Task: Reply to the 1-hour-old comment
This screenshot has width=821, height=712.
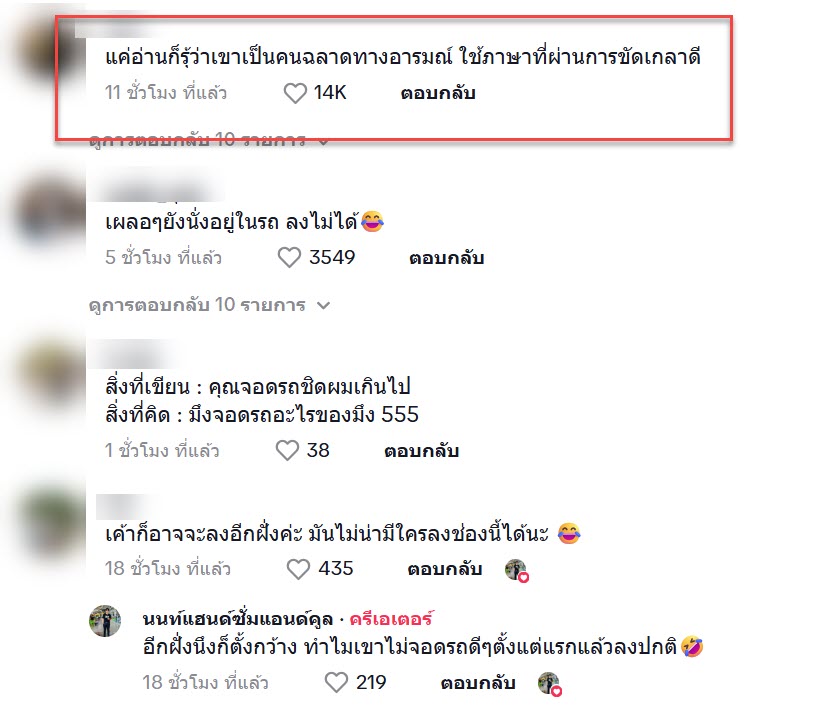Action: (x=421, y=451)
